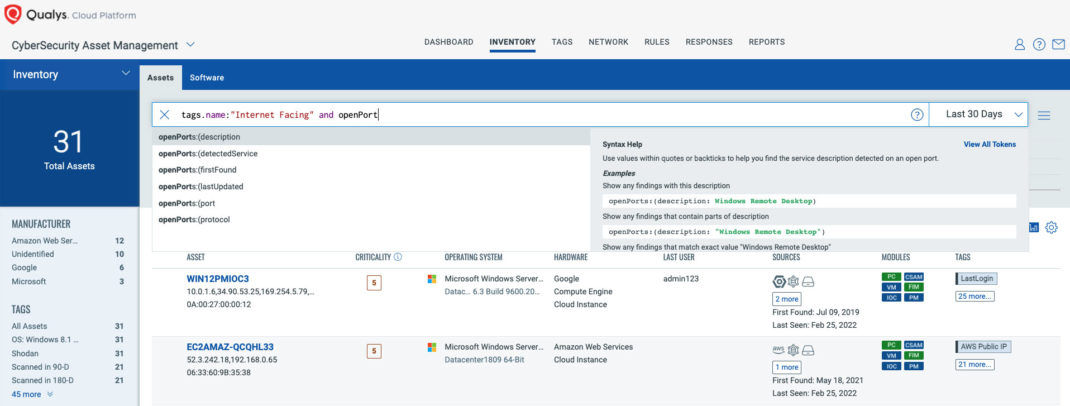Open View All Tokens link
This screenshot has width=1070, height=406.
coord(989,145)
